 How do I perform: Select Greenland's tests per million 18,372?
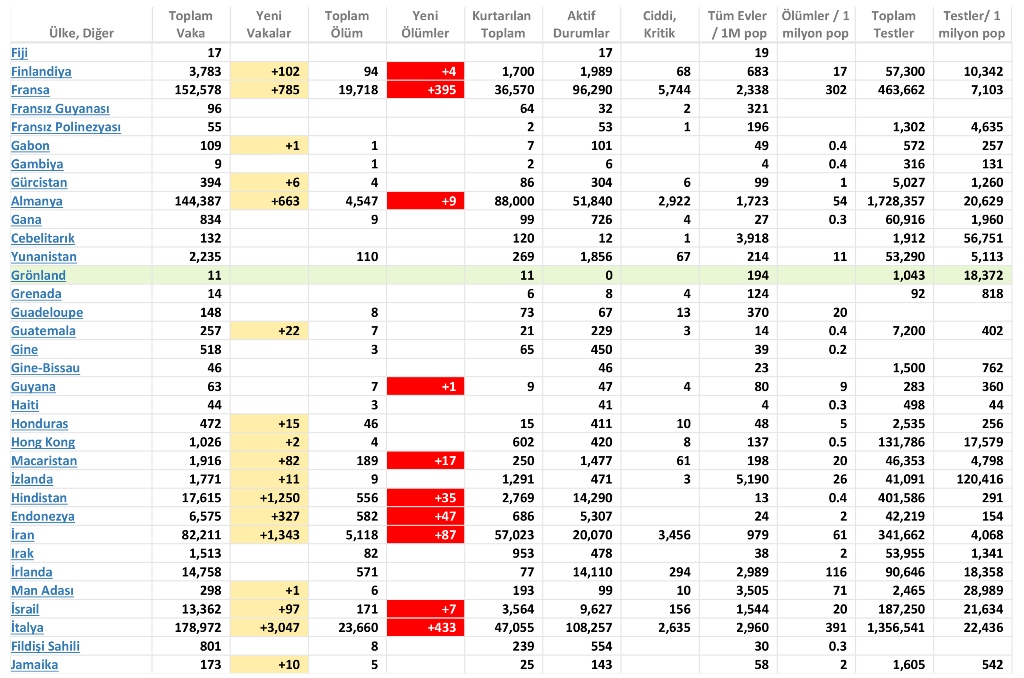coord(972,275)
